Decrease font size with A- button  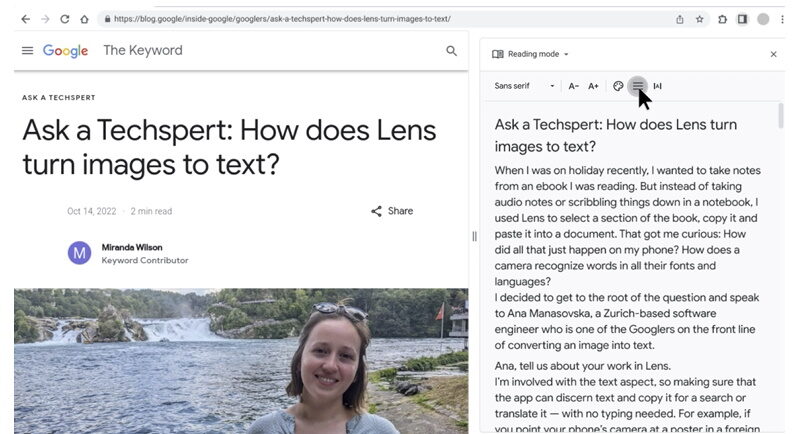tap(574, 86)
